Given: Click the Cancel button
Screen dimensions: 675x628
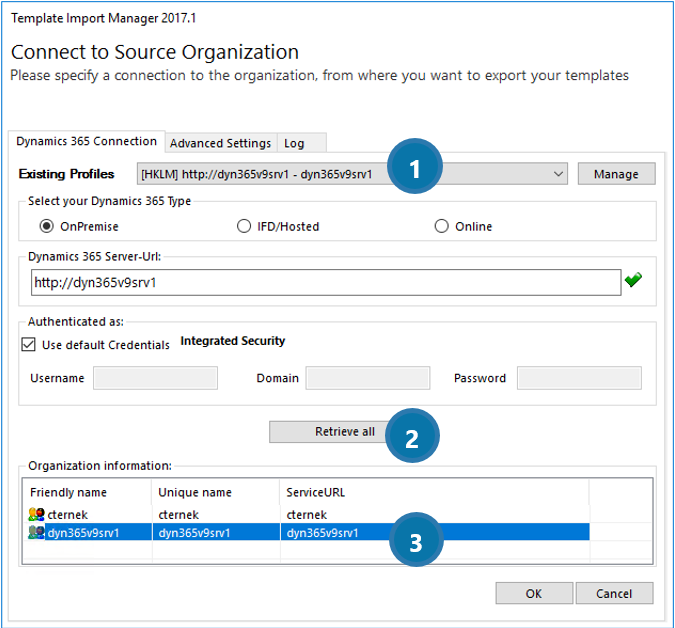Looking at the screenshot, I should click(614, 594).
